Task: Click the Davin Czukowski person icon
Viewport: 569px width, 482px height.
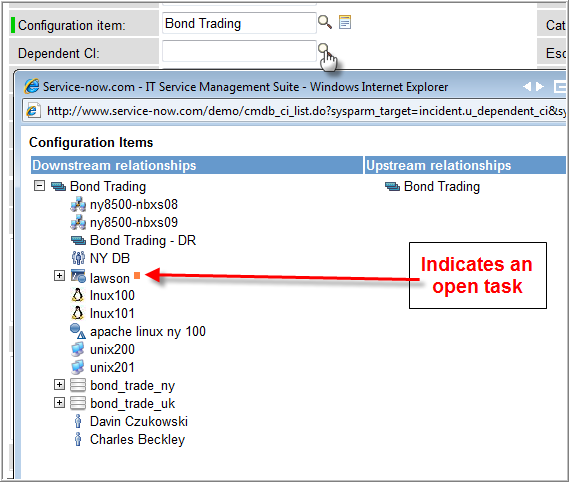Action: [x=78, y=421]
